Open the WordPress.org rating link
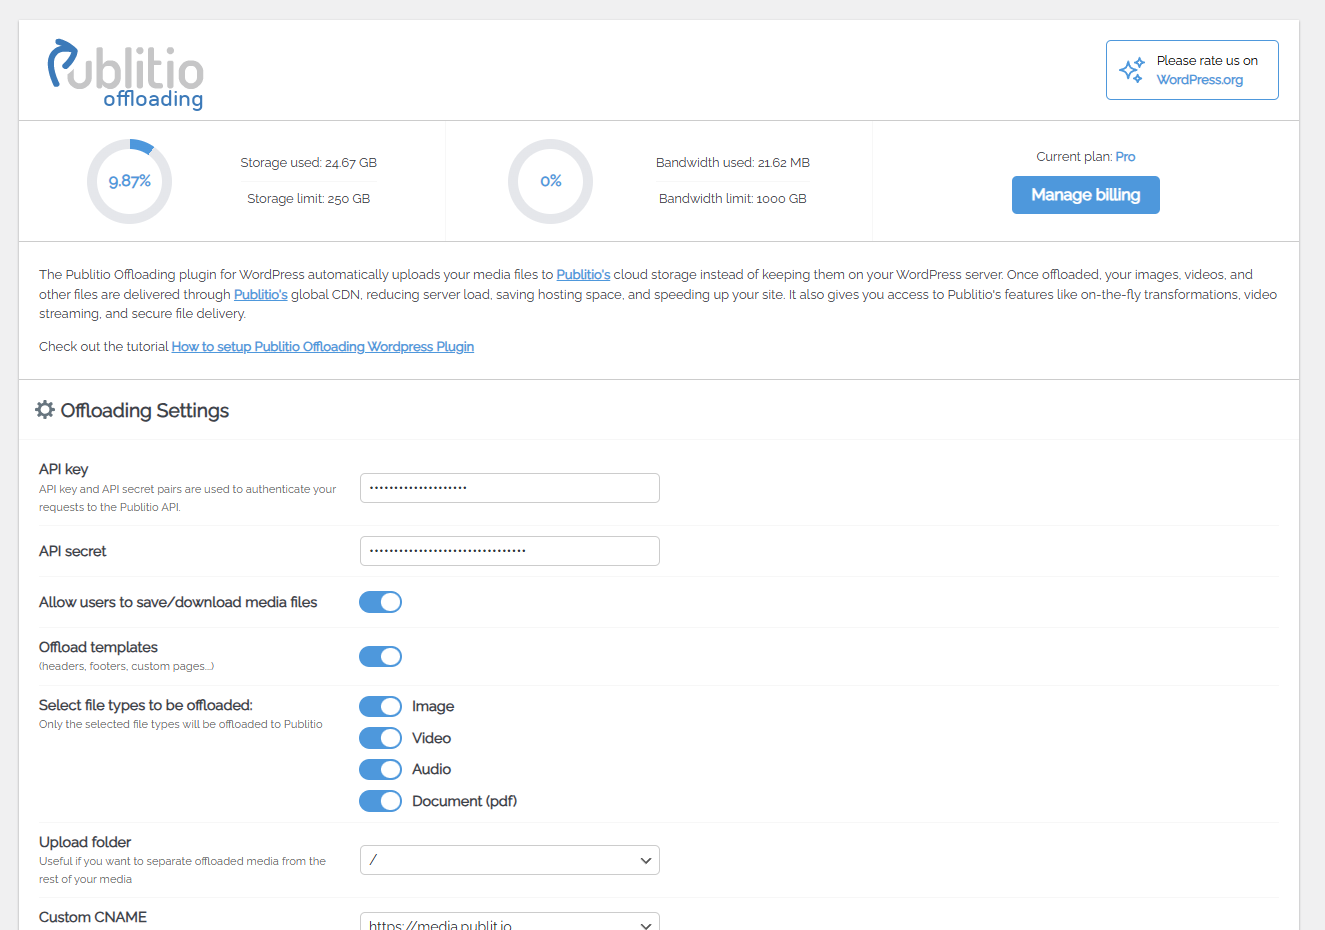The width and height of the screenshot is (1325, 930). [1199, 80]
